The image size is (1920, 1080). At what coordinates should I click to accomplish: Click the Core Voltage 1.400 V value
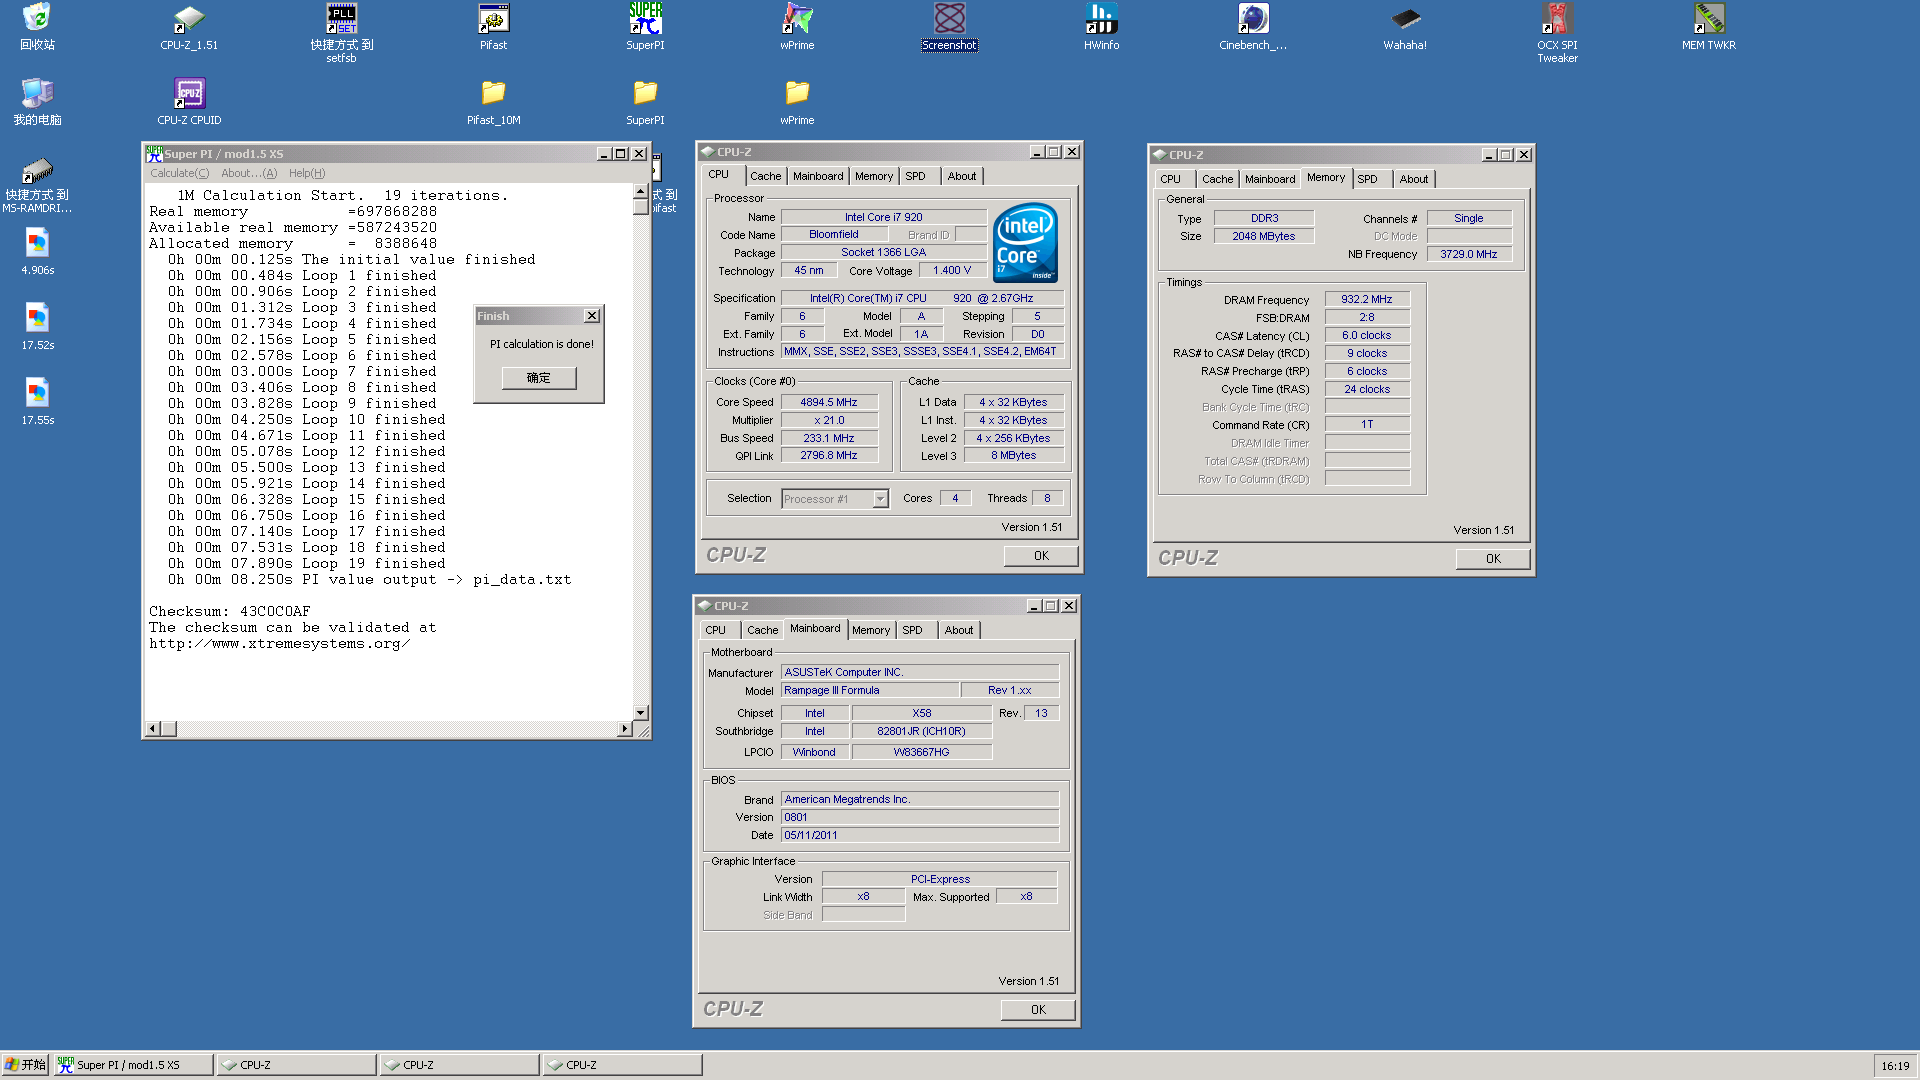(x=952, y=270)
